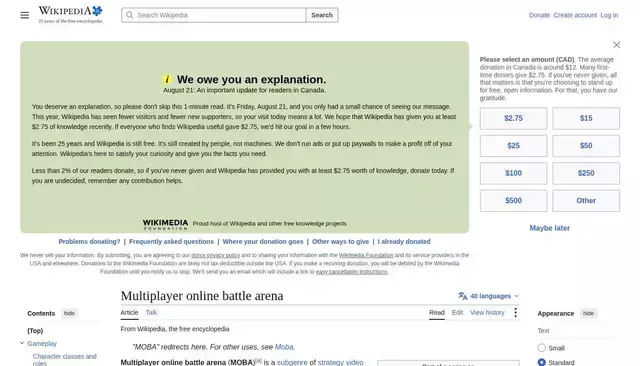The height and width of the screenshot is (366, 640).
Task: Click the Multiplayer online battle arena heading
Action: click(202, 296)
